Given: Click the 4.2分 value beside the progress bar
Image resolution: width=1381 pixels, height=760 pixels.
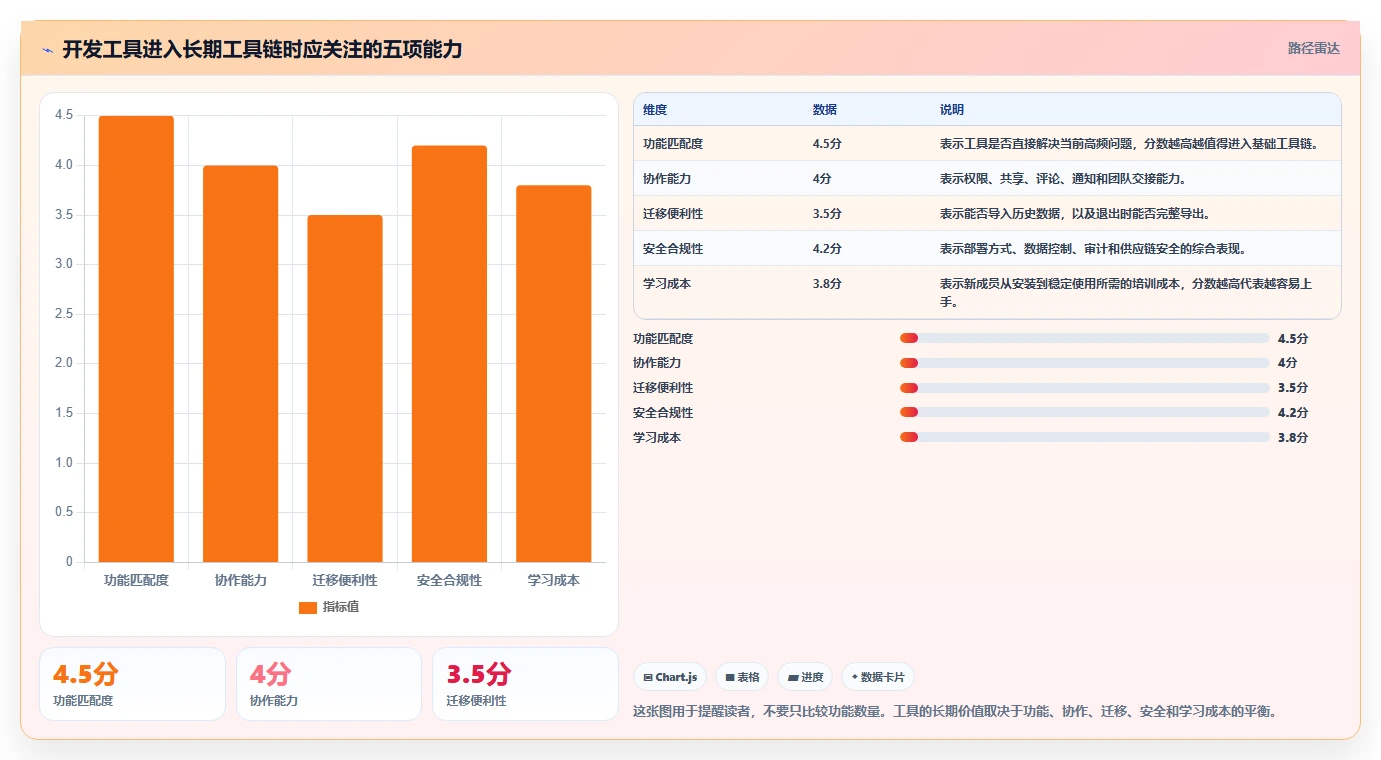Looking at the screenshot, I should coord(1293,412).
